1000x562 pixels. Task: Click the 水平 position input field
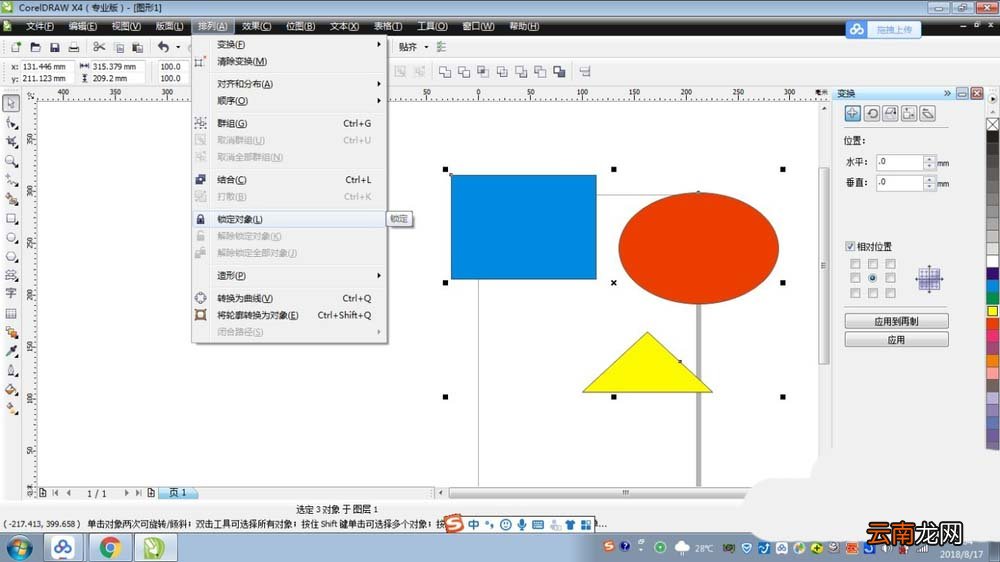899,162
